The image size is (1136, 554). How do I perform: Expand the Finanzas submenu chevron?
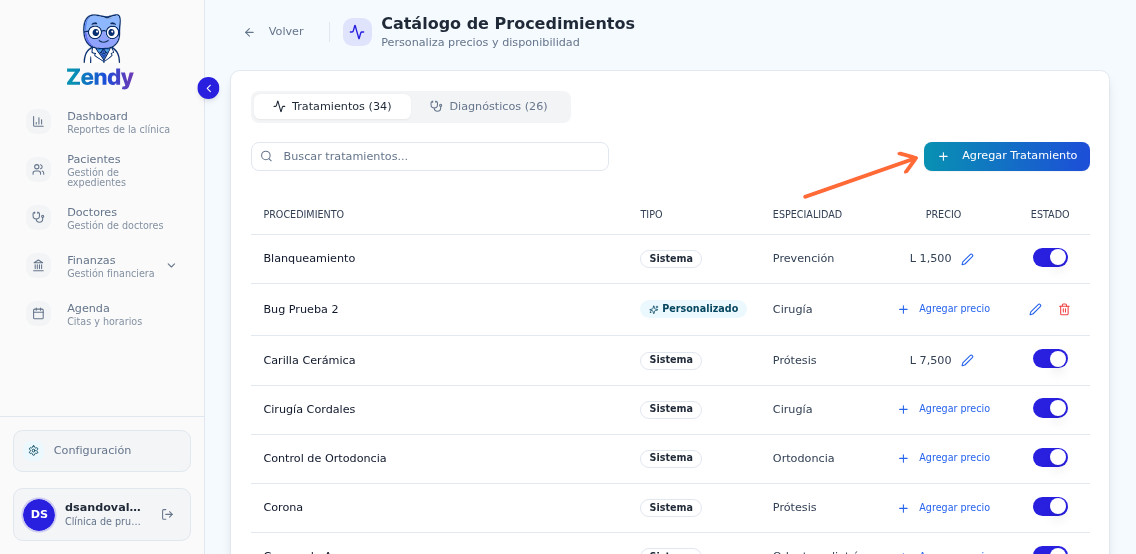[x=171, y=266]
